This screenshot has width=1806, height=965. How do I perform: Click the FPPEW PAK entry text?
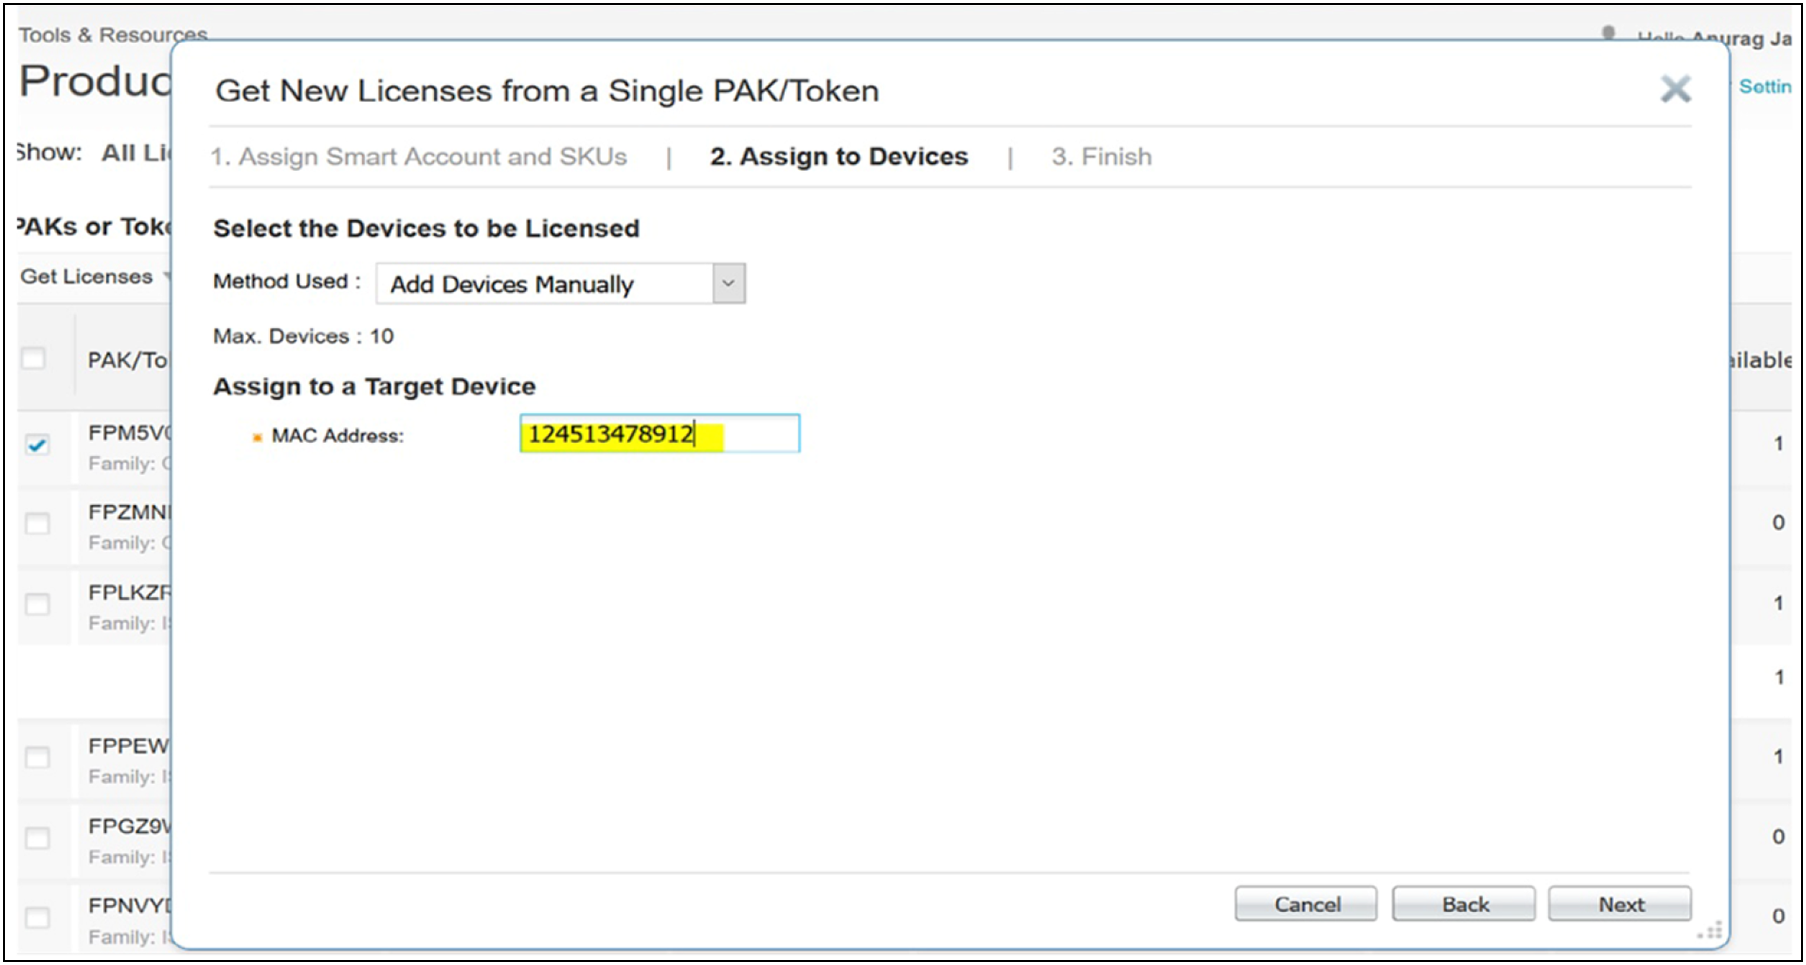tap(130, 746)
